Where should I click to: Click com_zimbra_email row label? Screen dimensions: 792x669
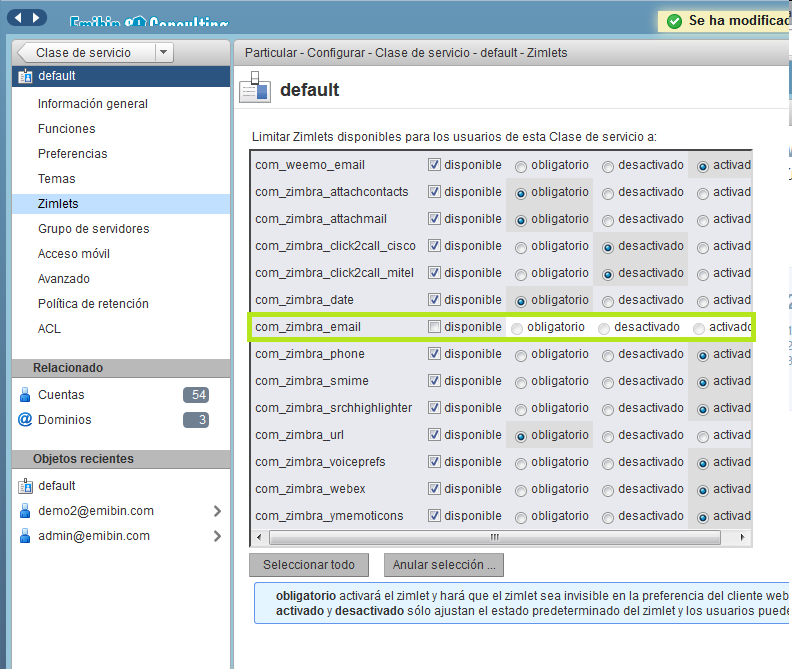coord(308,327)
